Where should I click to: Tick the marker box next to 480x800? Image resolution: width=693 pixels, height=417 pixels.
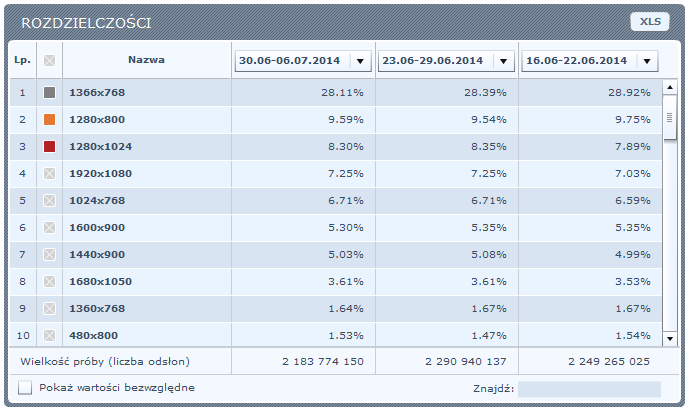50,335
